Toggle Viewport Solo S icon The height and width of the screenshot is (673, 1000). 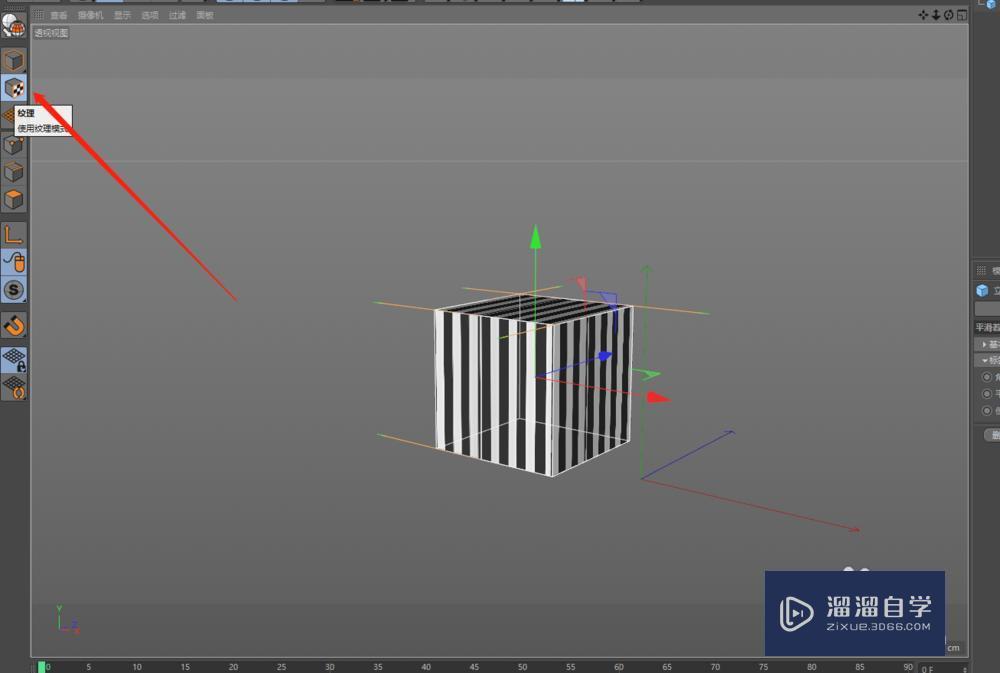point(13,290)
